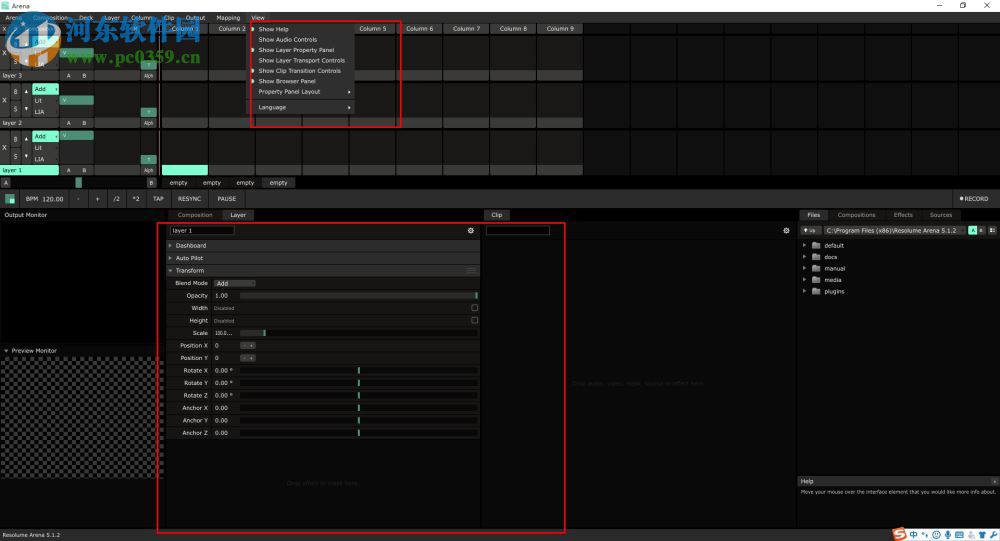Collapse the Transform section
This screenshot has height=541, width=1000.
pyautogui.click(x=324, y=270)
